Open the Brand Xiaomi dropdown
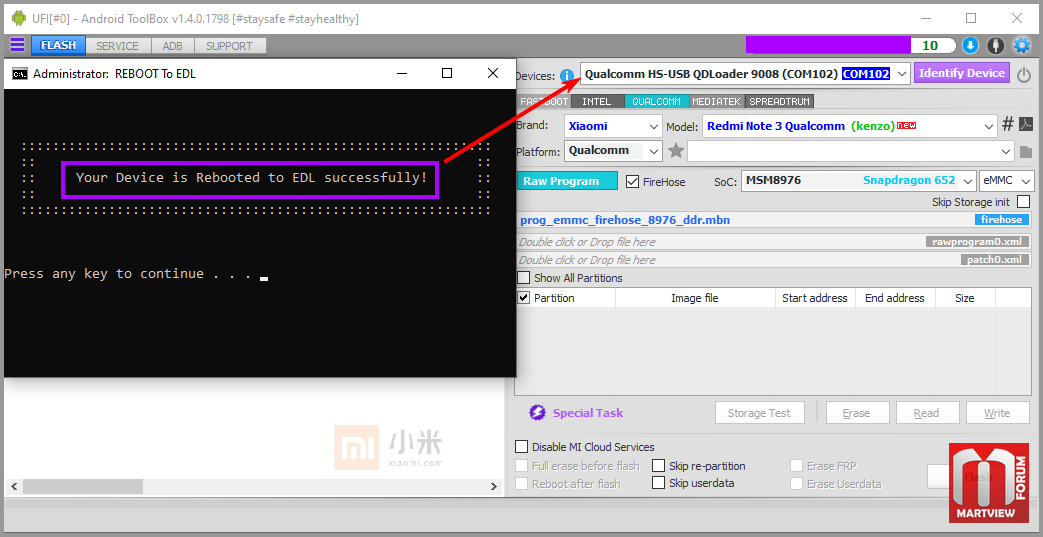 tap(613, 126)
